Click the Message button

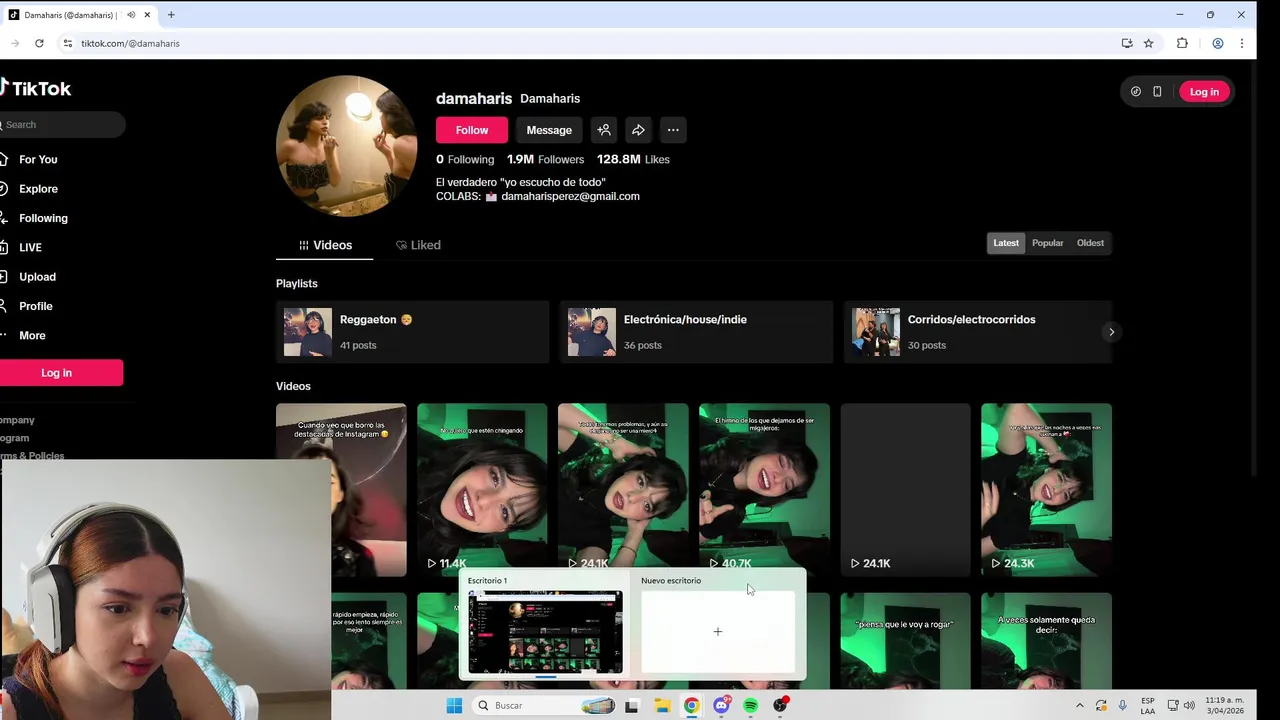coord(549,130)
